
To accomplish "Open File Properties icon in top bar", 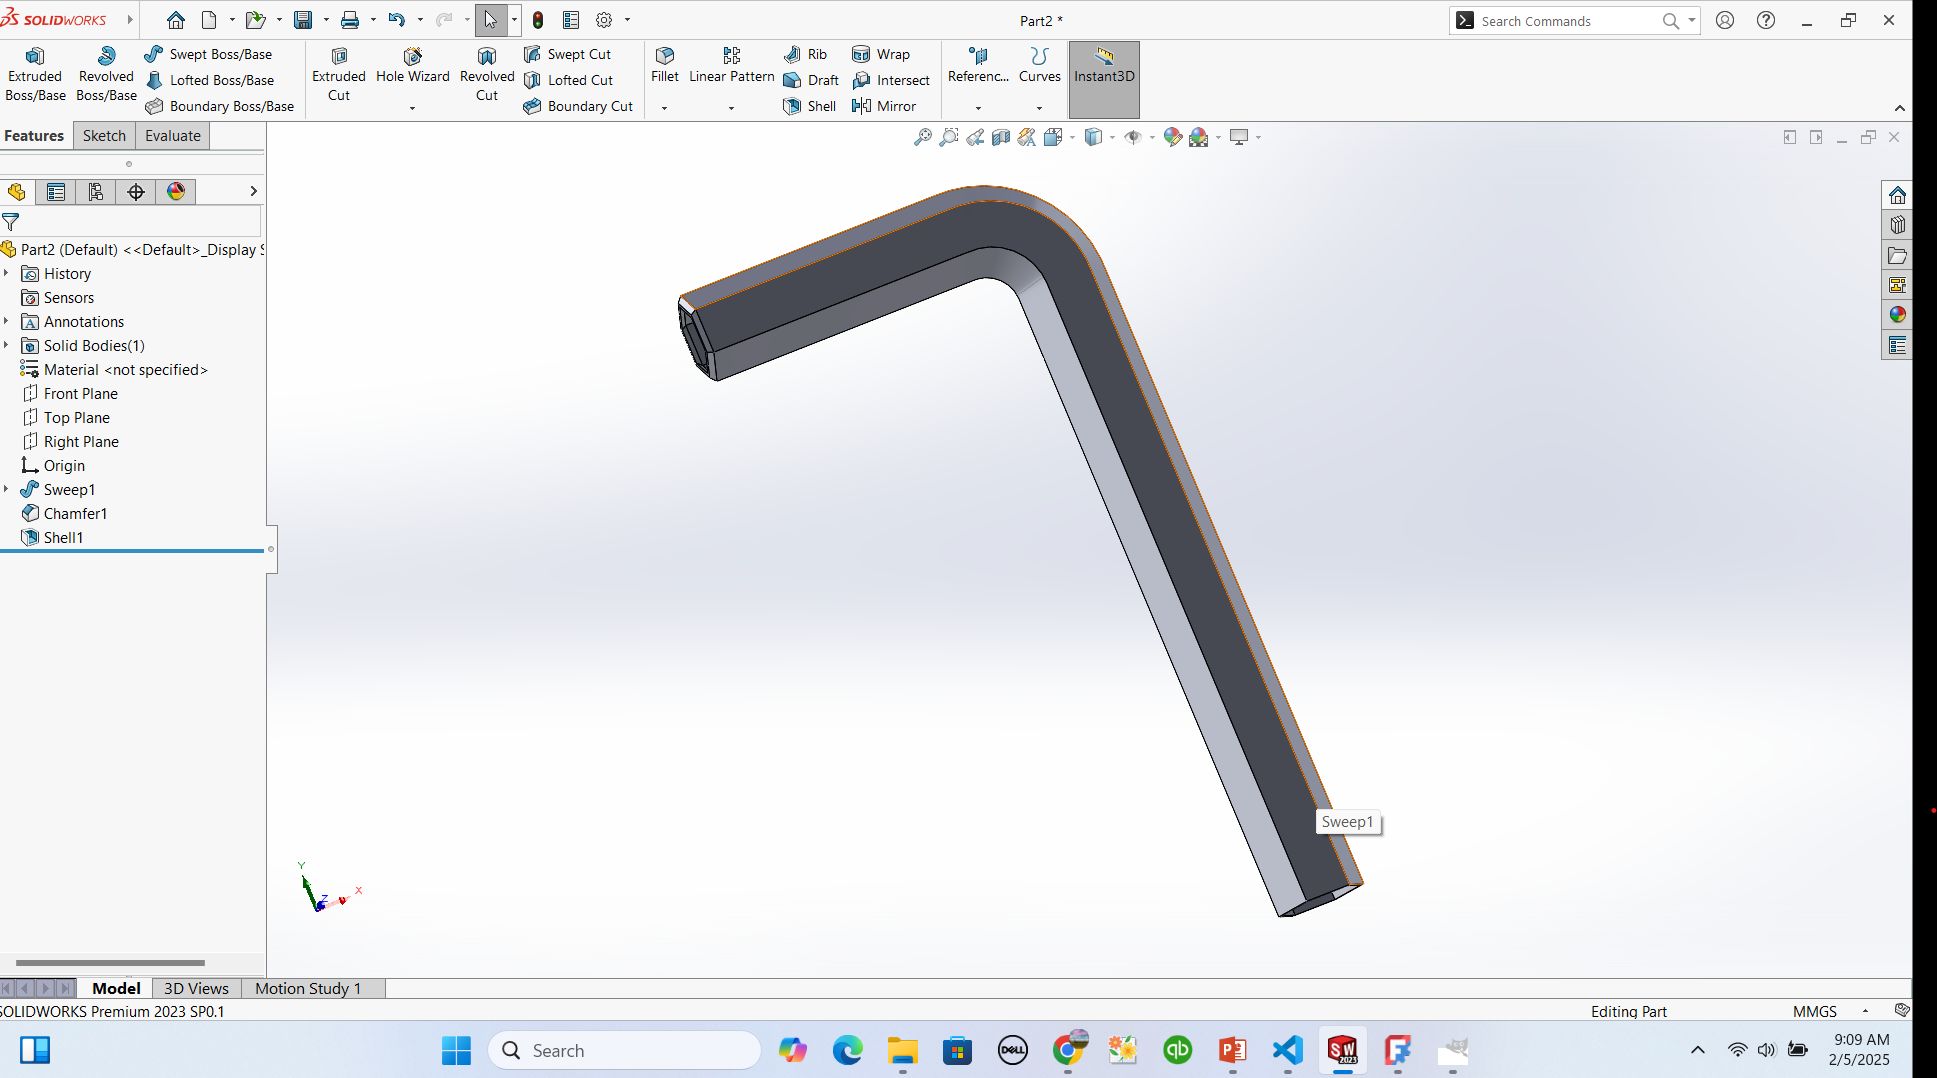I will coord(571,20).
